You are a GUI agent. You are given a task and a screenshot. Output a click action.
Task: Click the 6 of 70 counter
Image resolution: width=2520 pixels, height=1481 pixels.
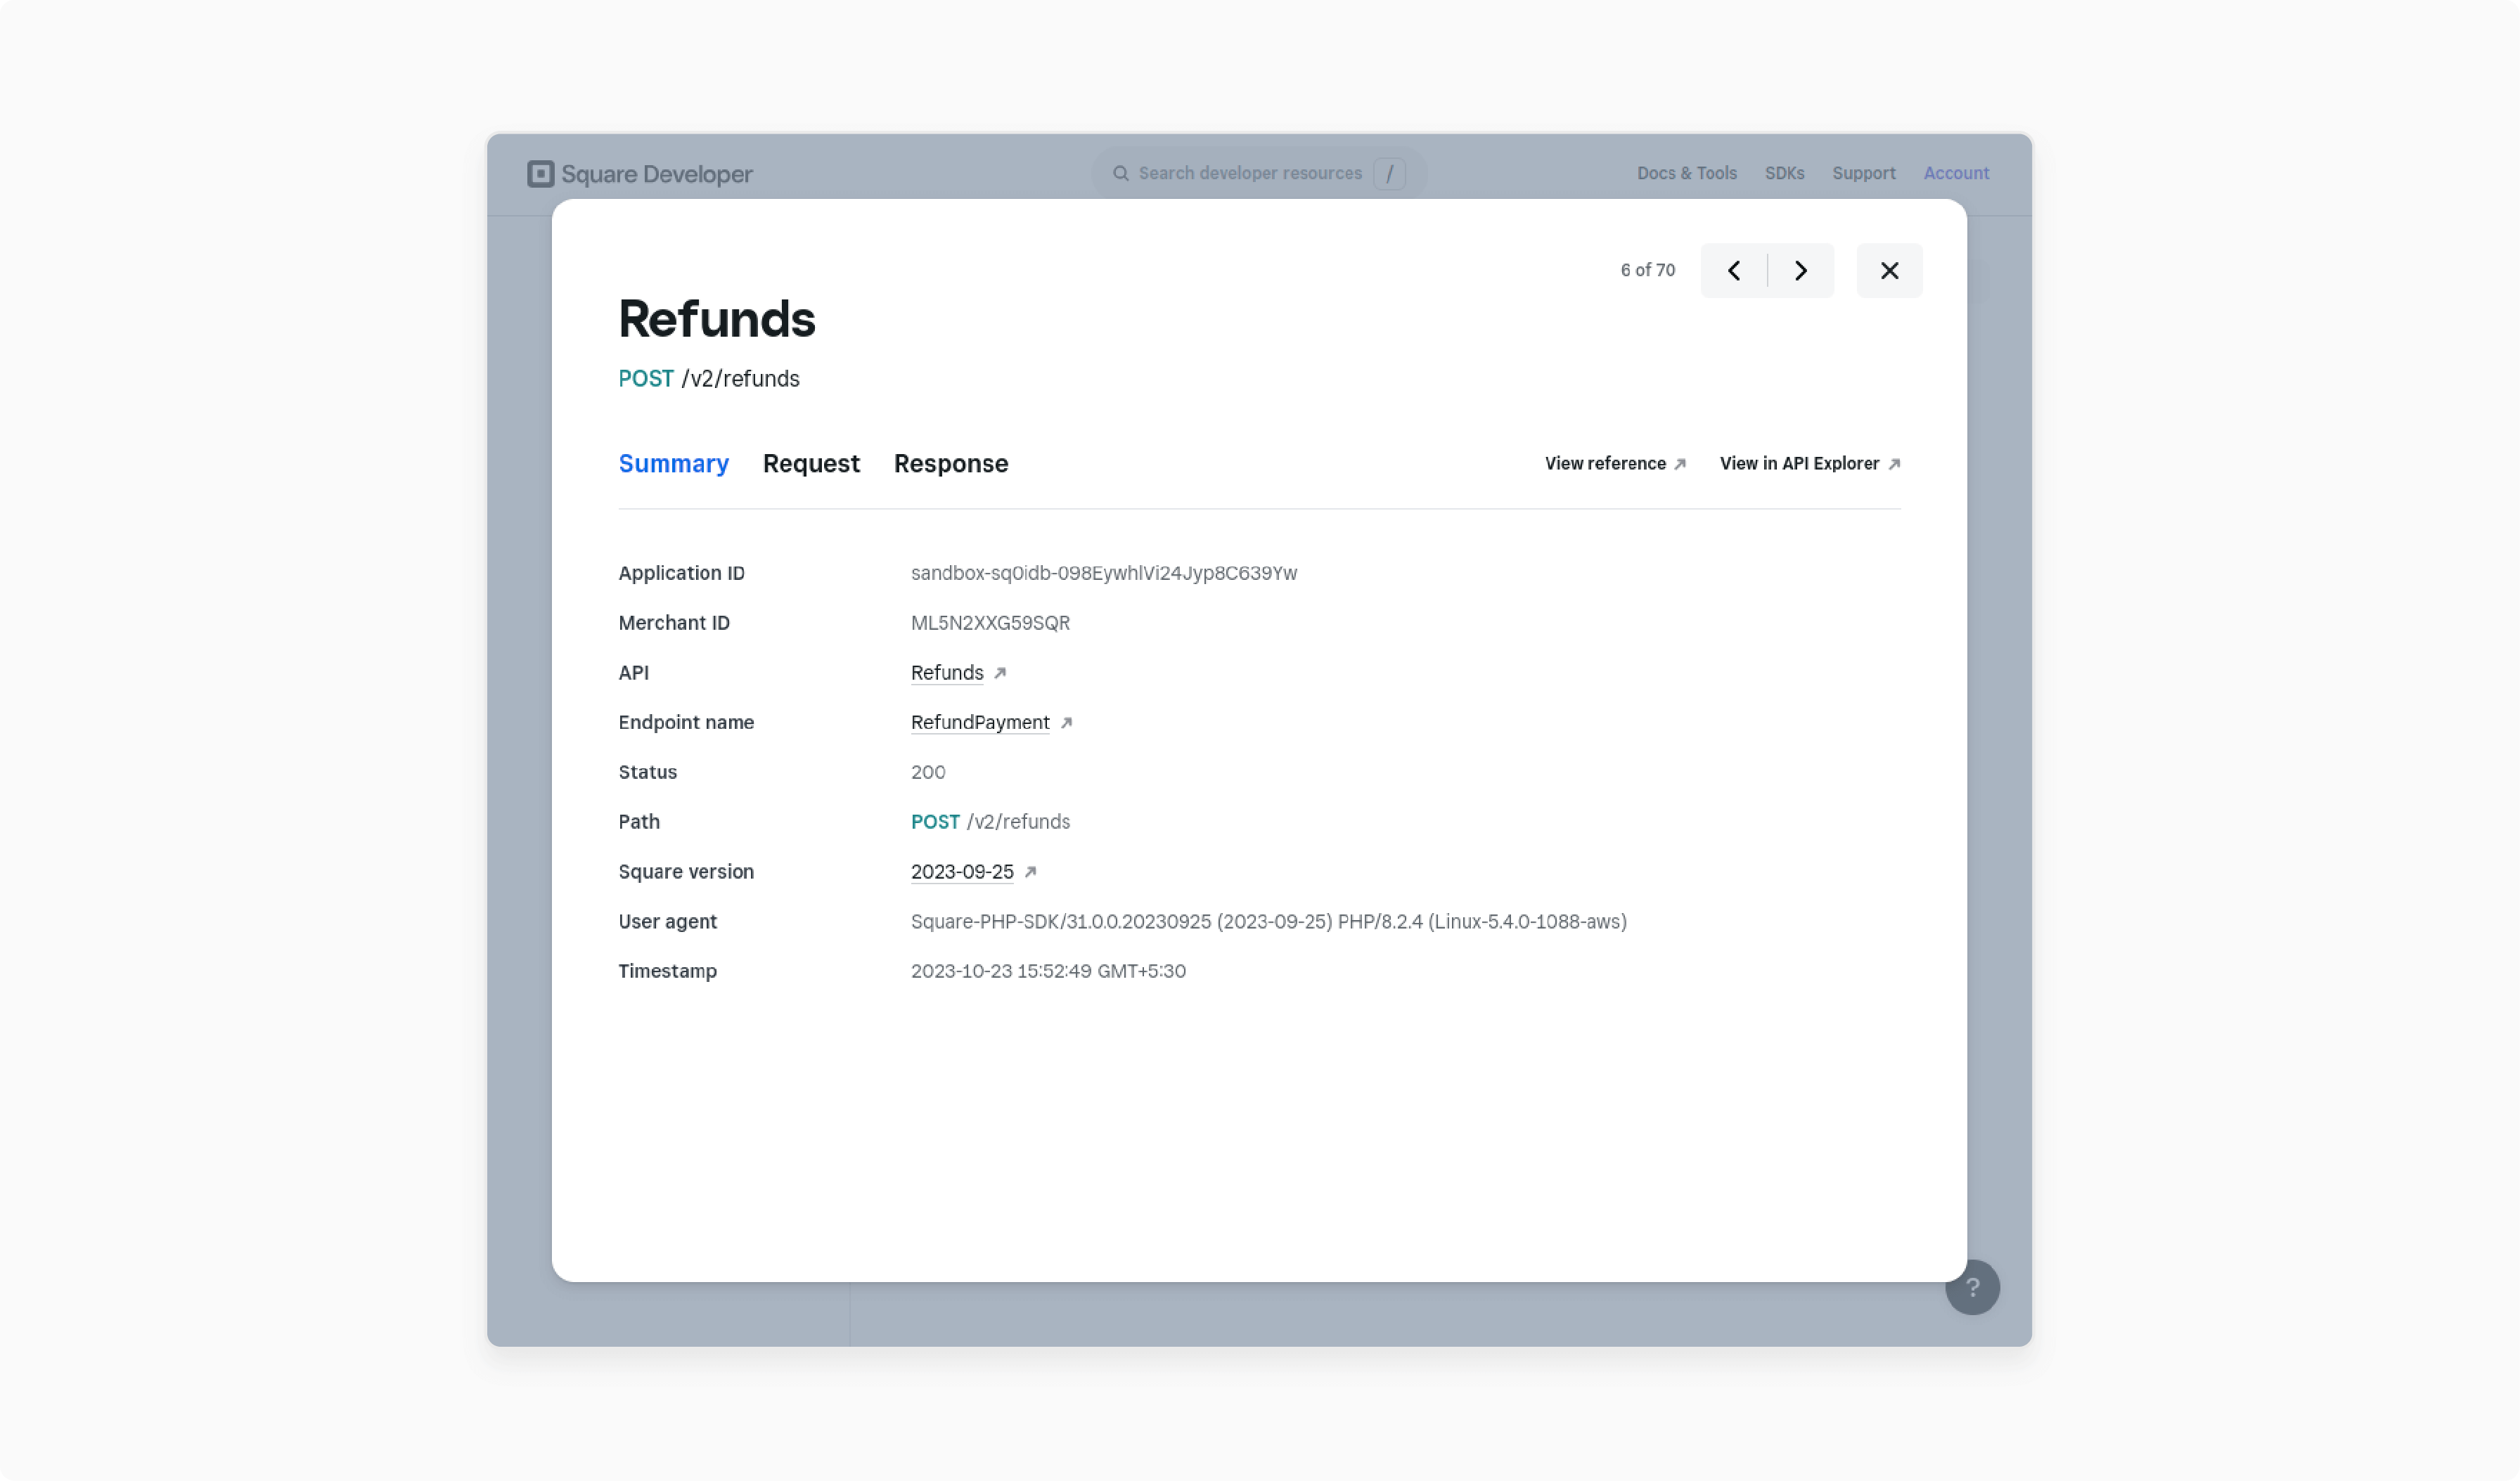click(x=1647, y=270)
